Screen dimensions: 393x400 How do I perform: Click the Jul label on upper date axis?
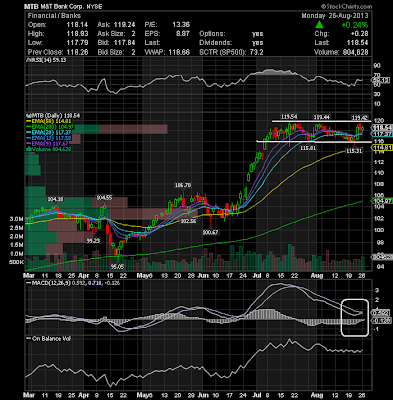258,276
